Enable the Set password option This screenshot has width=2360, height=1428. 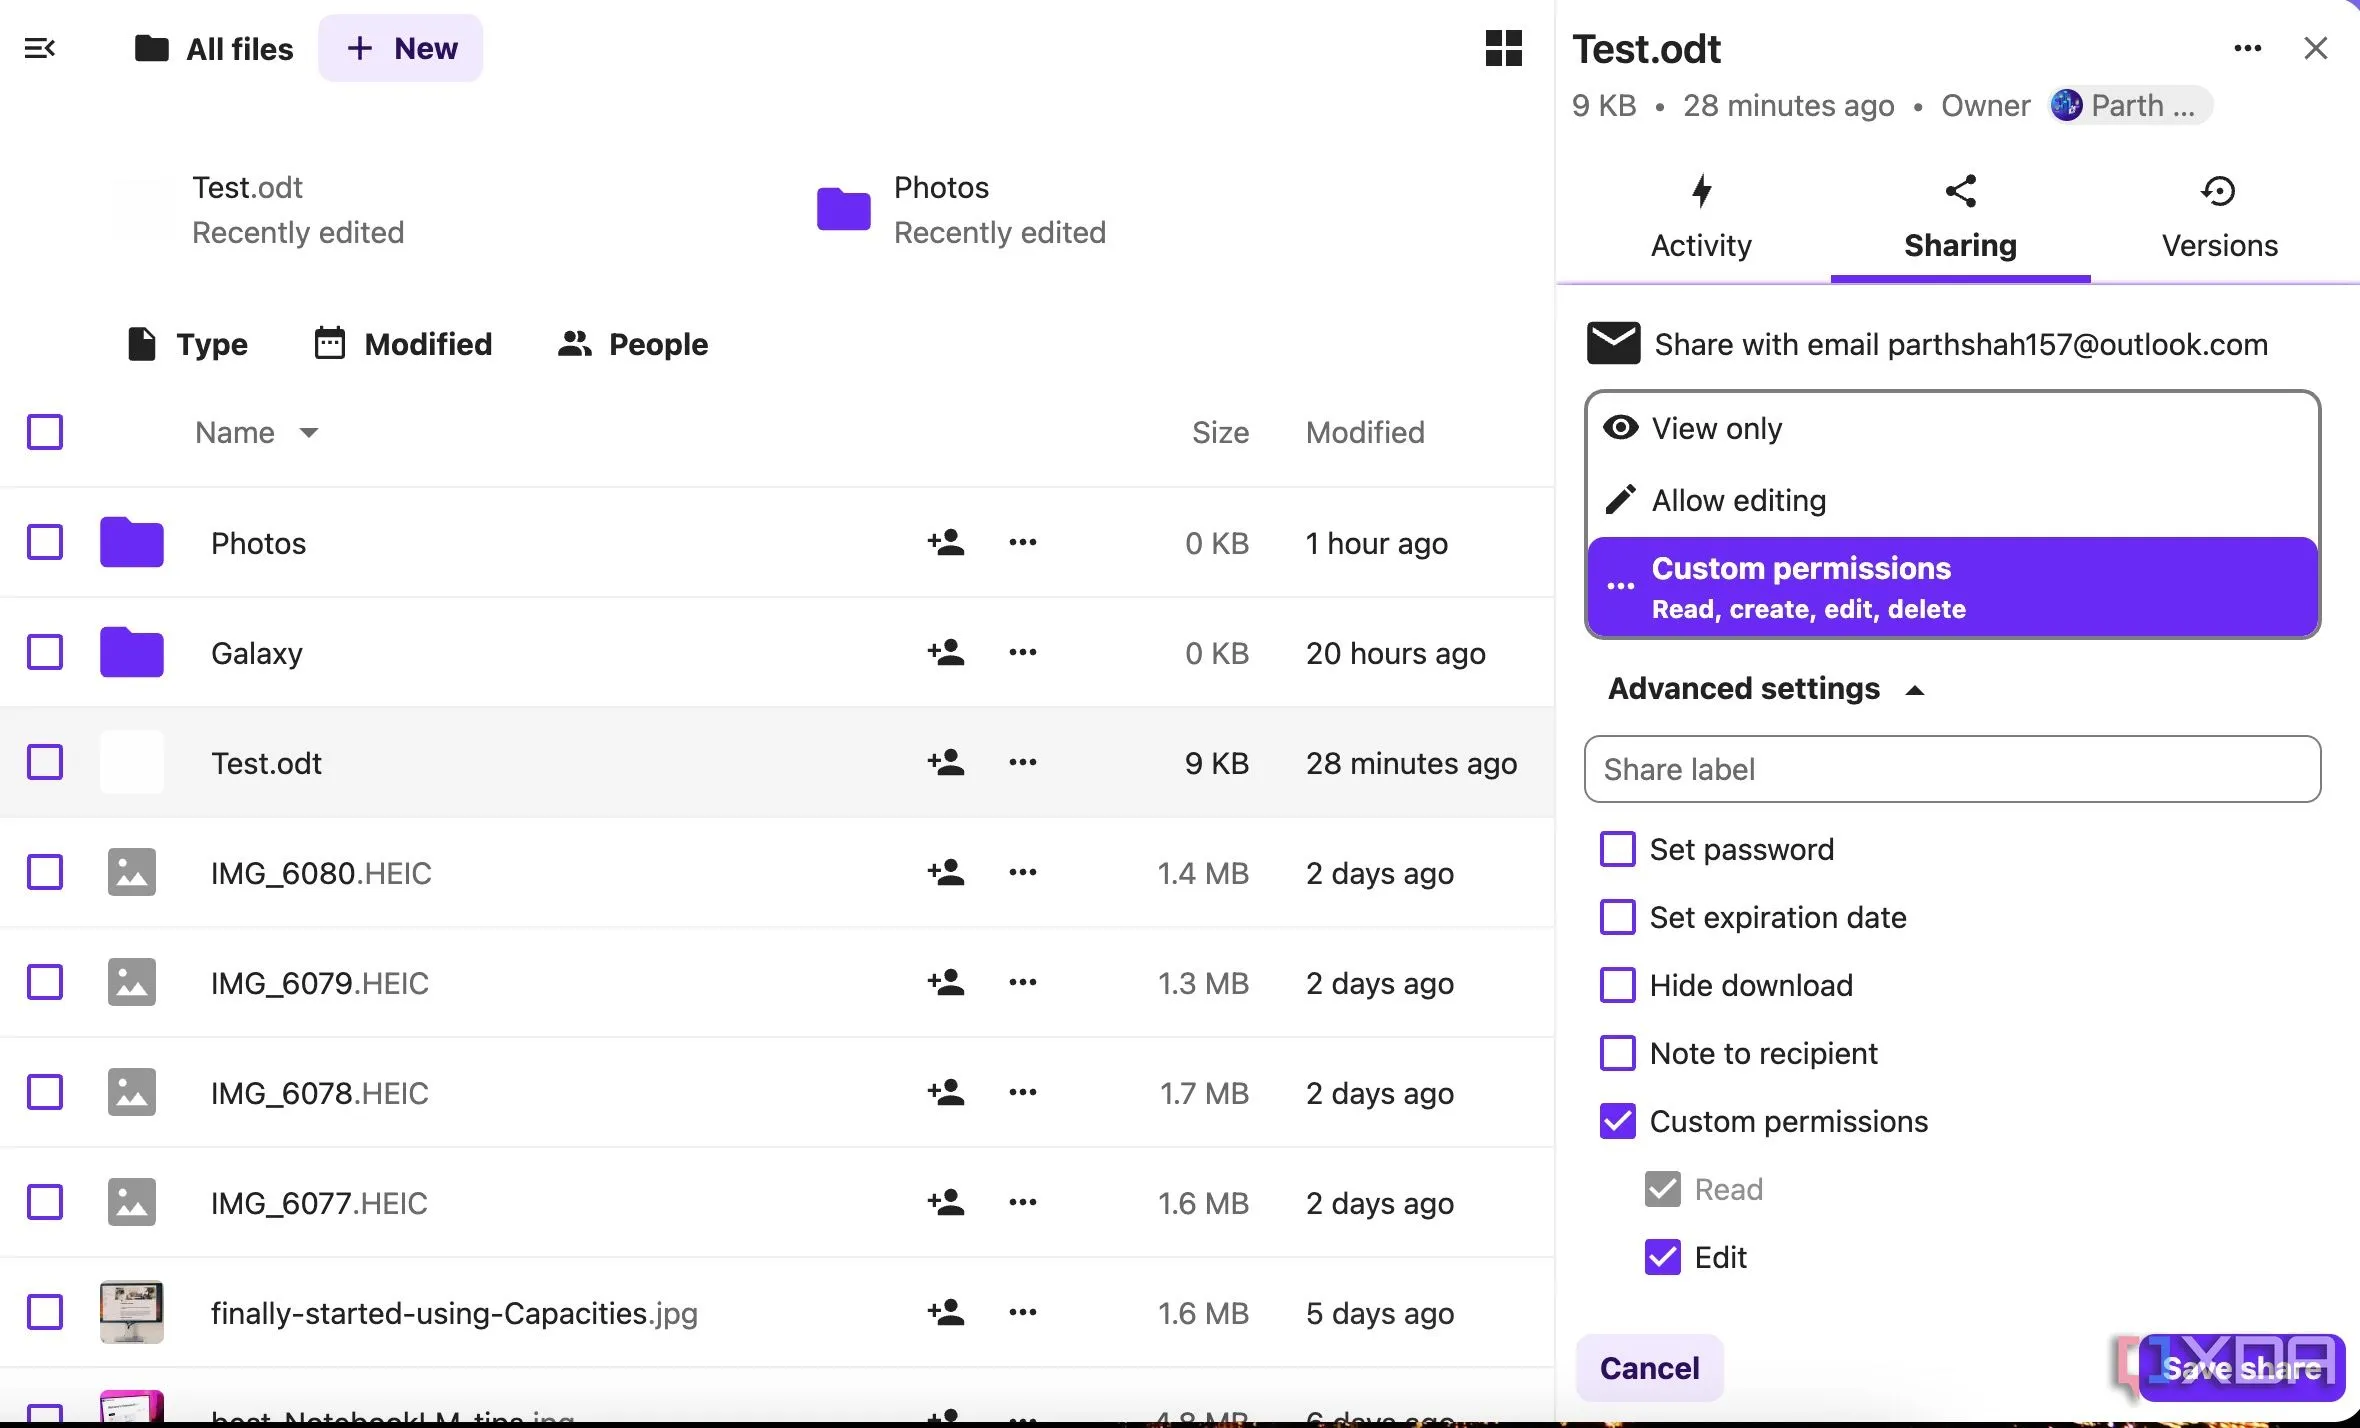1616,848
